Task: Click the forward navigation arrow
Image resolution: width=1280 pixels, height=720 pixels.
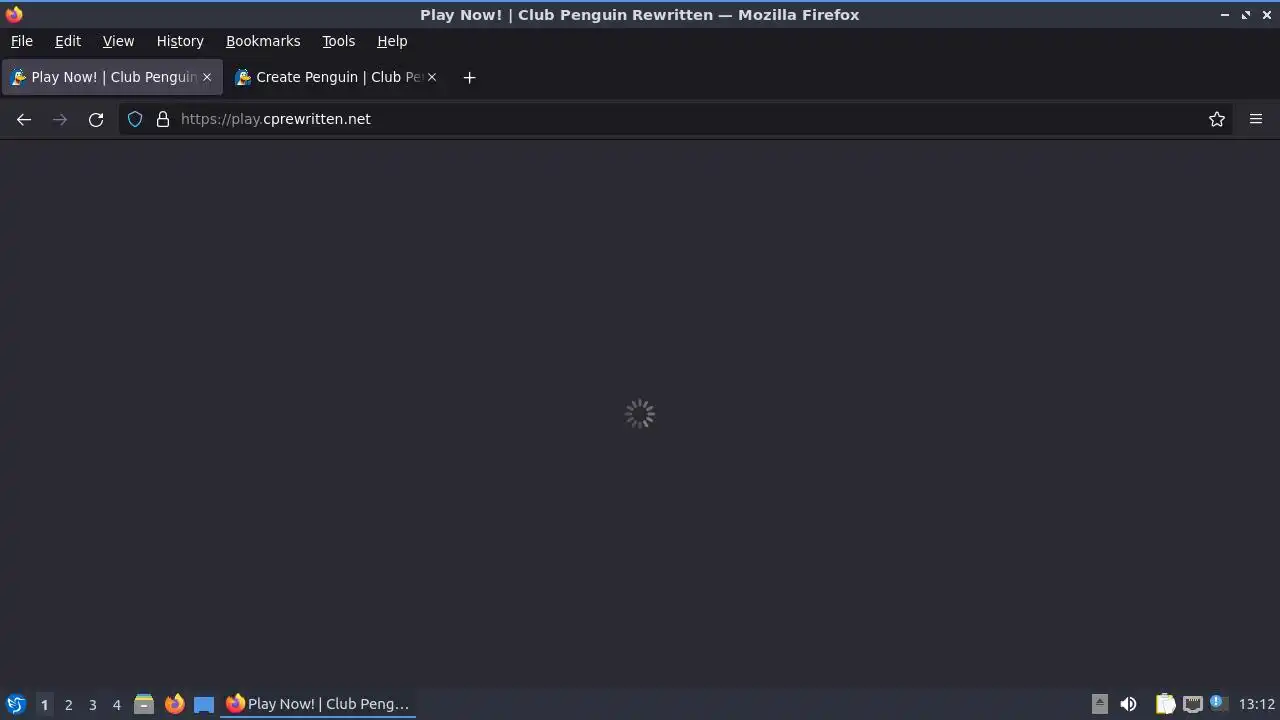Action: tap(60, 119)
